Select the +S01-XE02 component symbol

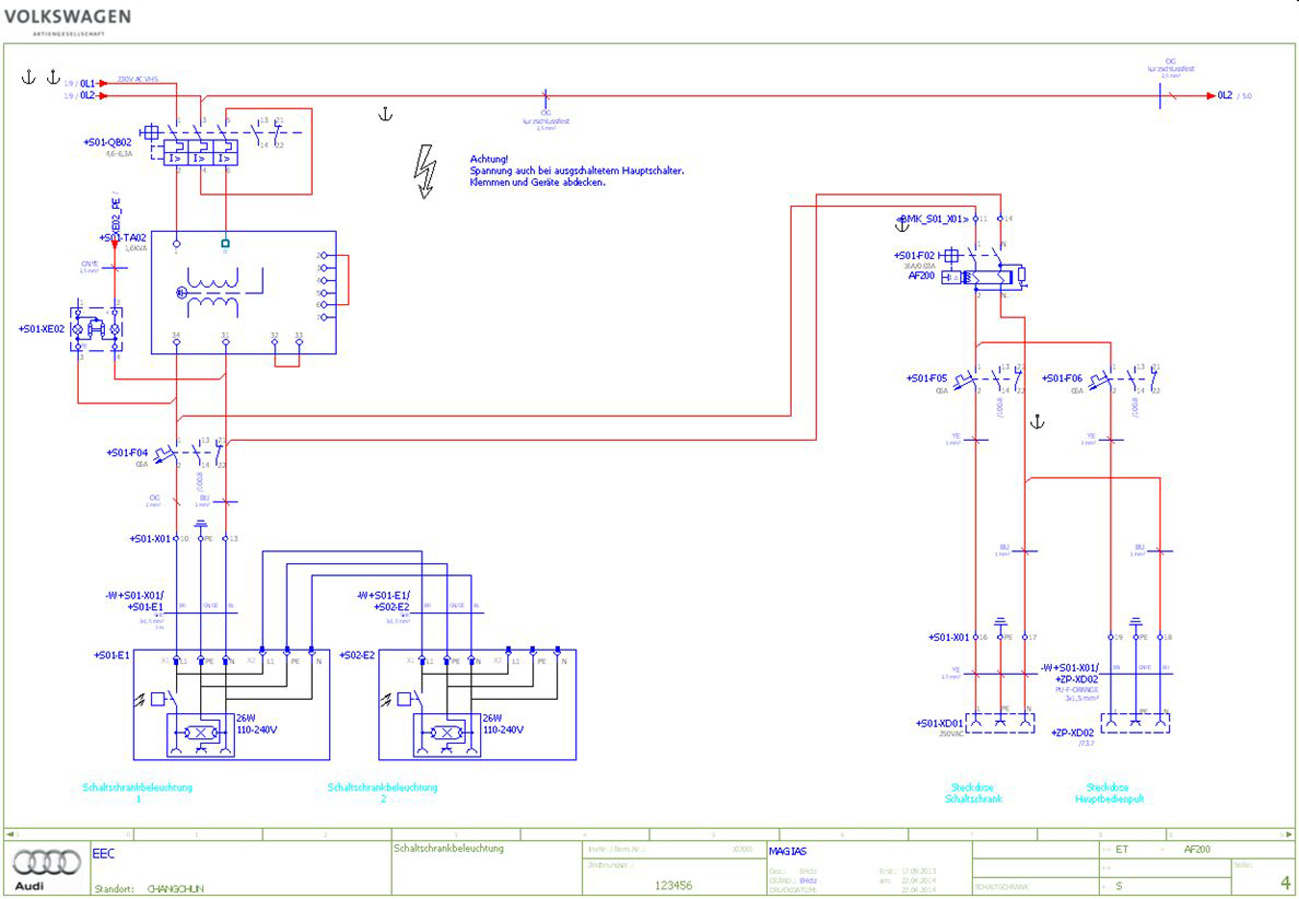97,329
